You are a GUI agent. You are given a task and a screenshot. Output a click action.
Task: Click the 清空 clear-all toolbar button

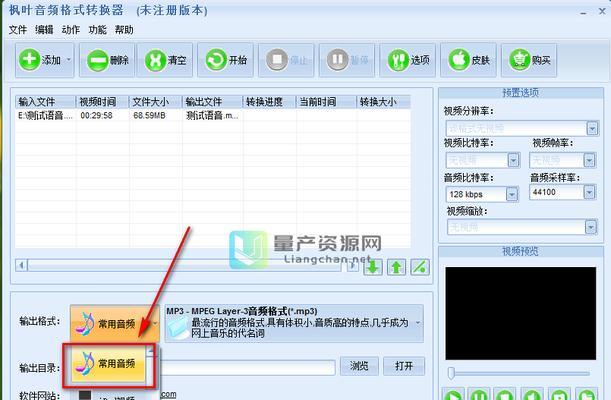tap(165, 60)
